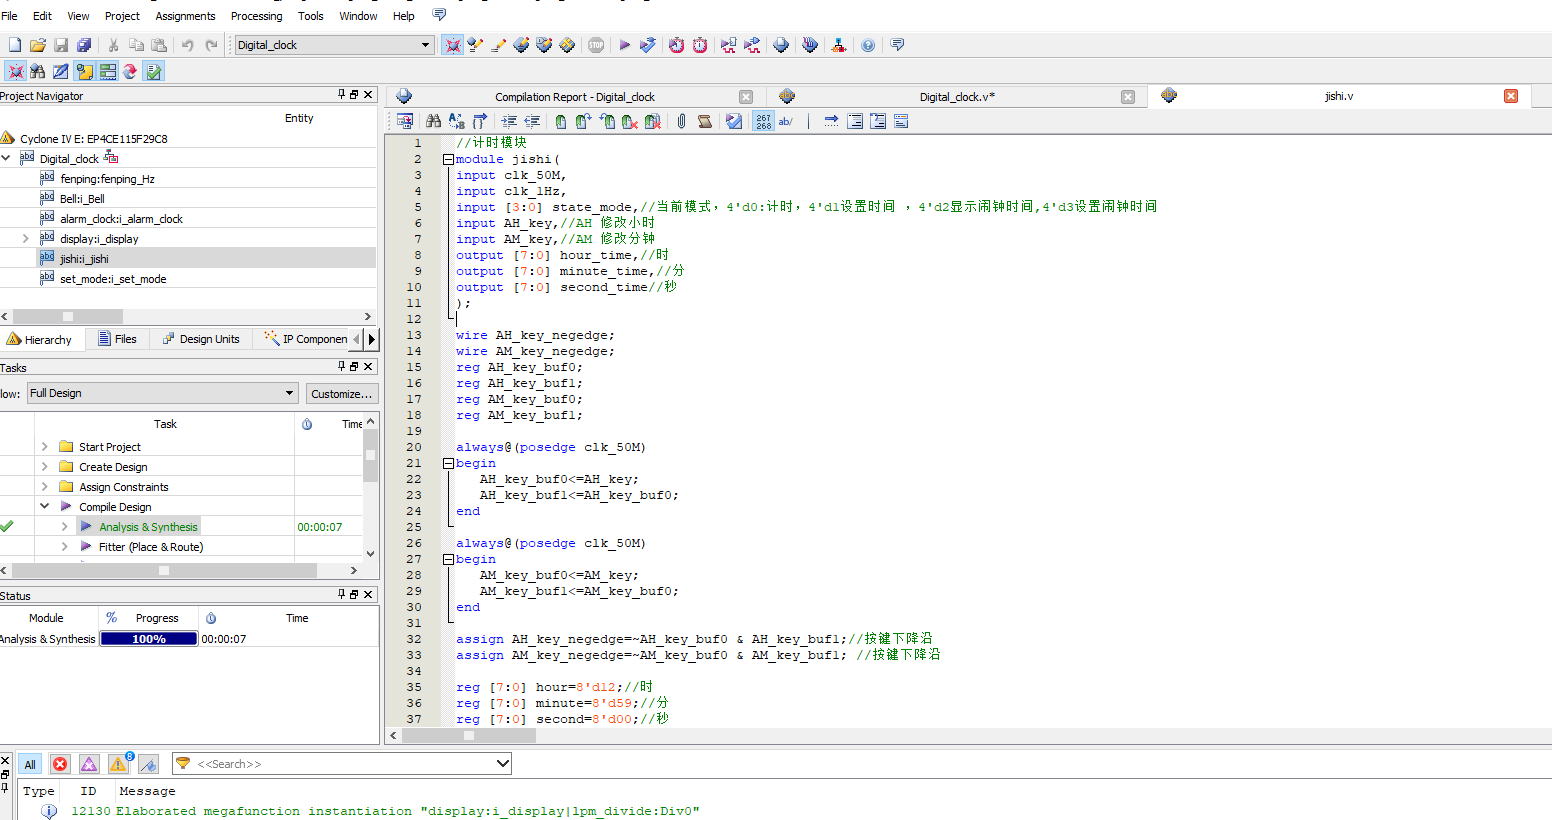The width and height of the screenshot is (1552, 820).
Task: Switch to the Files navigator tab
Action: tap(117, 339)
